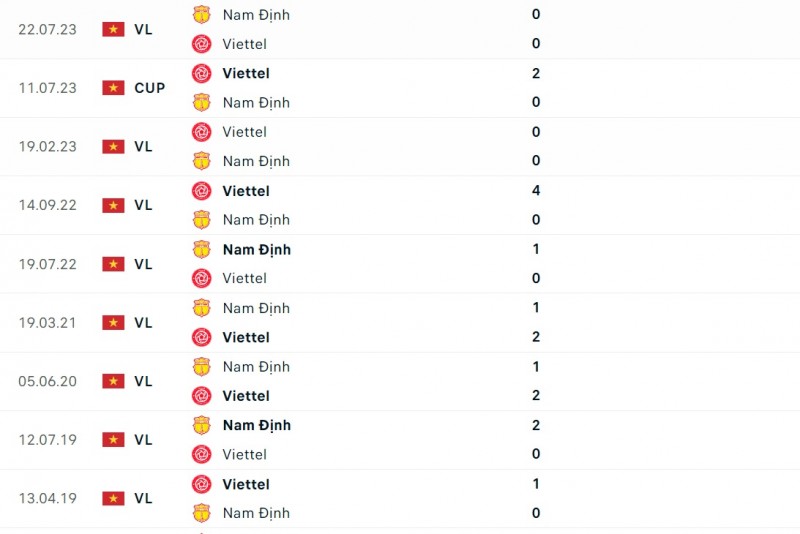Click Vietnam flag for 19.03.21 match
The width and height of the screenshot is (800, 534).
pos(113,322)
